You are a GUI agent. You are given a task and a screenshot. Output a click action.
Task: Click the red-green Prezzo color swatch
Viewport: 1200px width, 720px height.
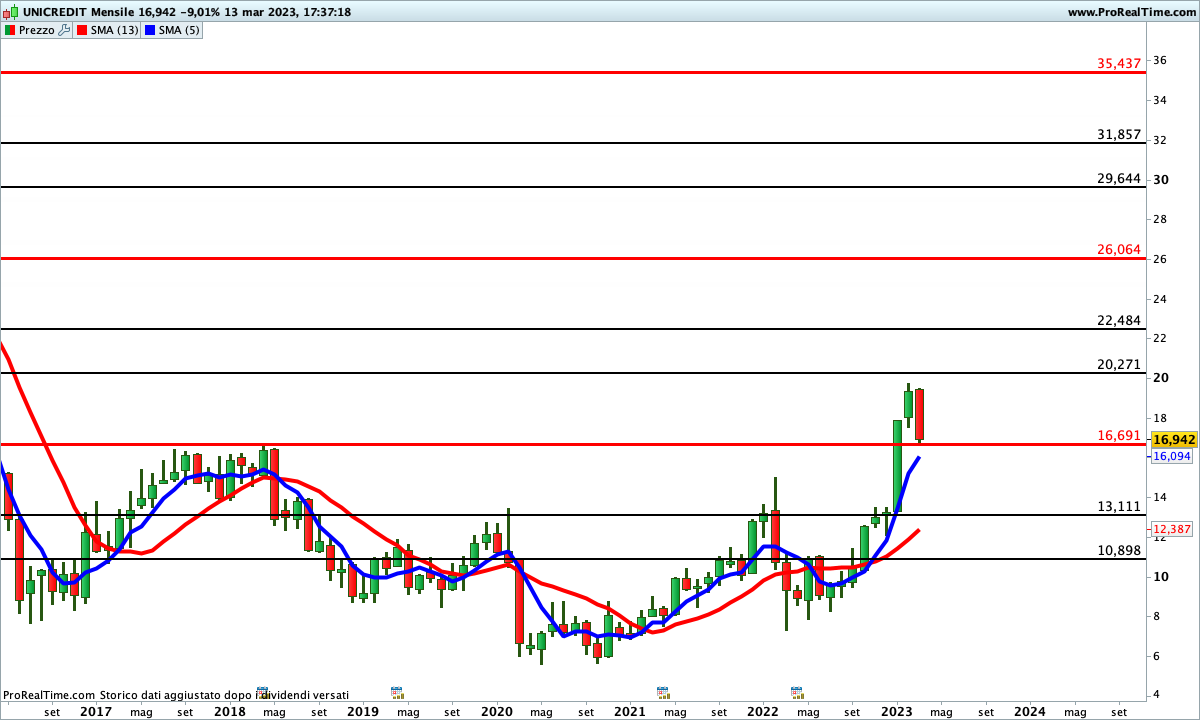click(10, 30)
